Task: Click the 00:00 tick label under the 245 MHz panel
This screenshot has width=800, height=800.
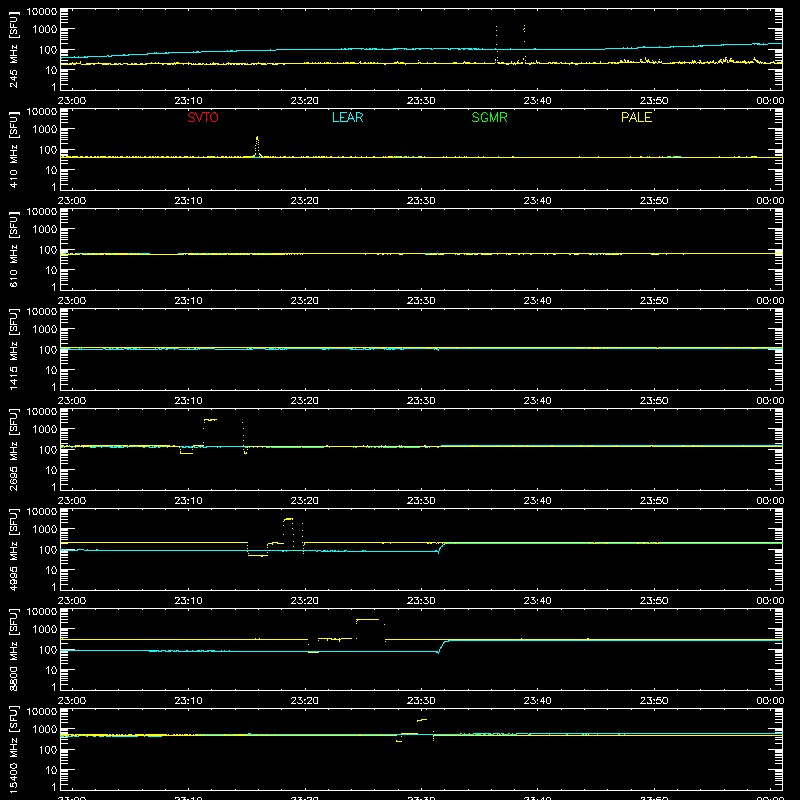Action: 770,101
